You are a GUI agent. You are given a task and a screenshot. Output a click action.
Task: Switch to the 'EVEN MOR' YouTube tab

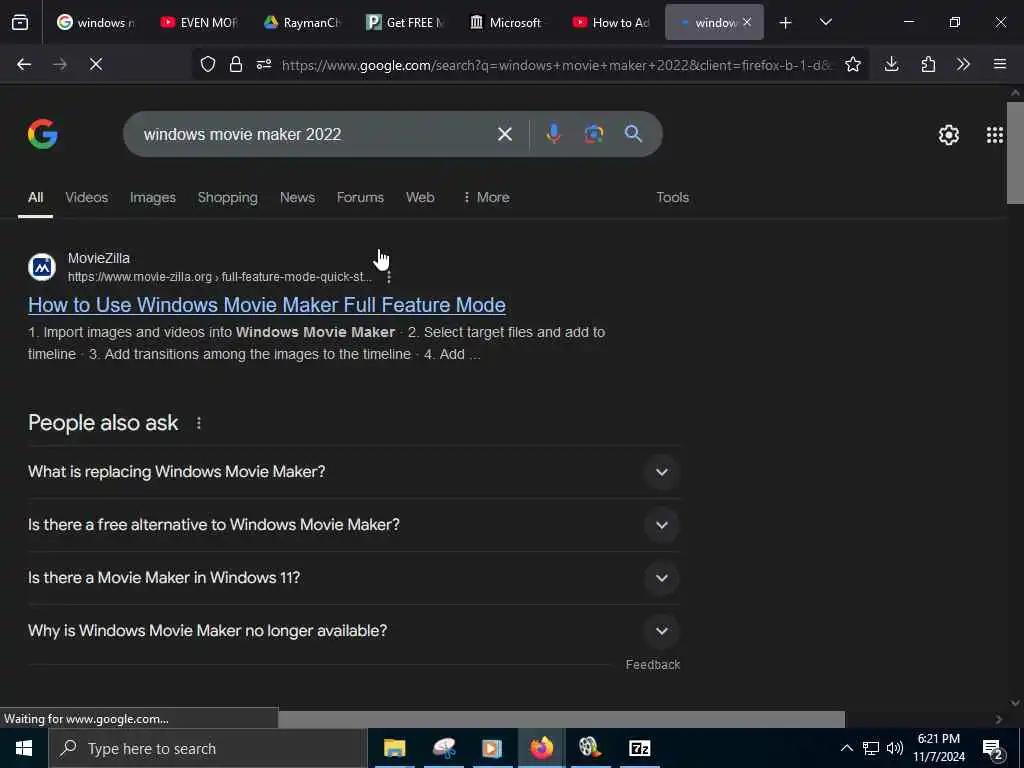point(199,22)
